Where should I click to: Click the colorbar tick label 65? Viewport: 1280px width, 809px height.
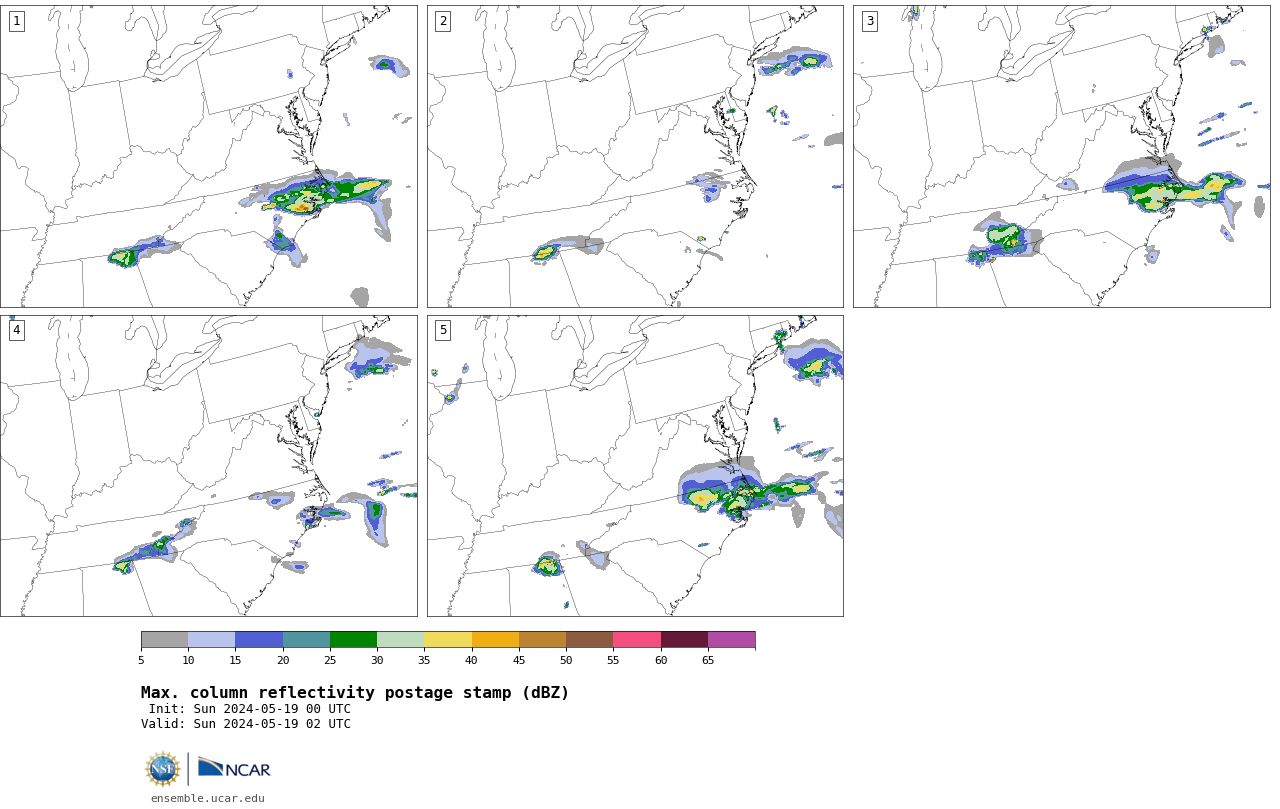[x=708, y=660]
